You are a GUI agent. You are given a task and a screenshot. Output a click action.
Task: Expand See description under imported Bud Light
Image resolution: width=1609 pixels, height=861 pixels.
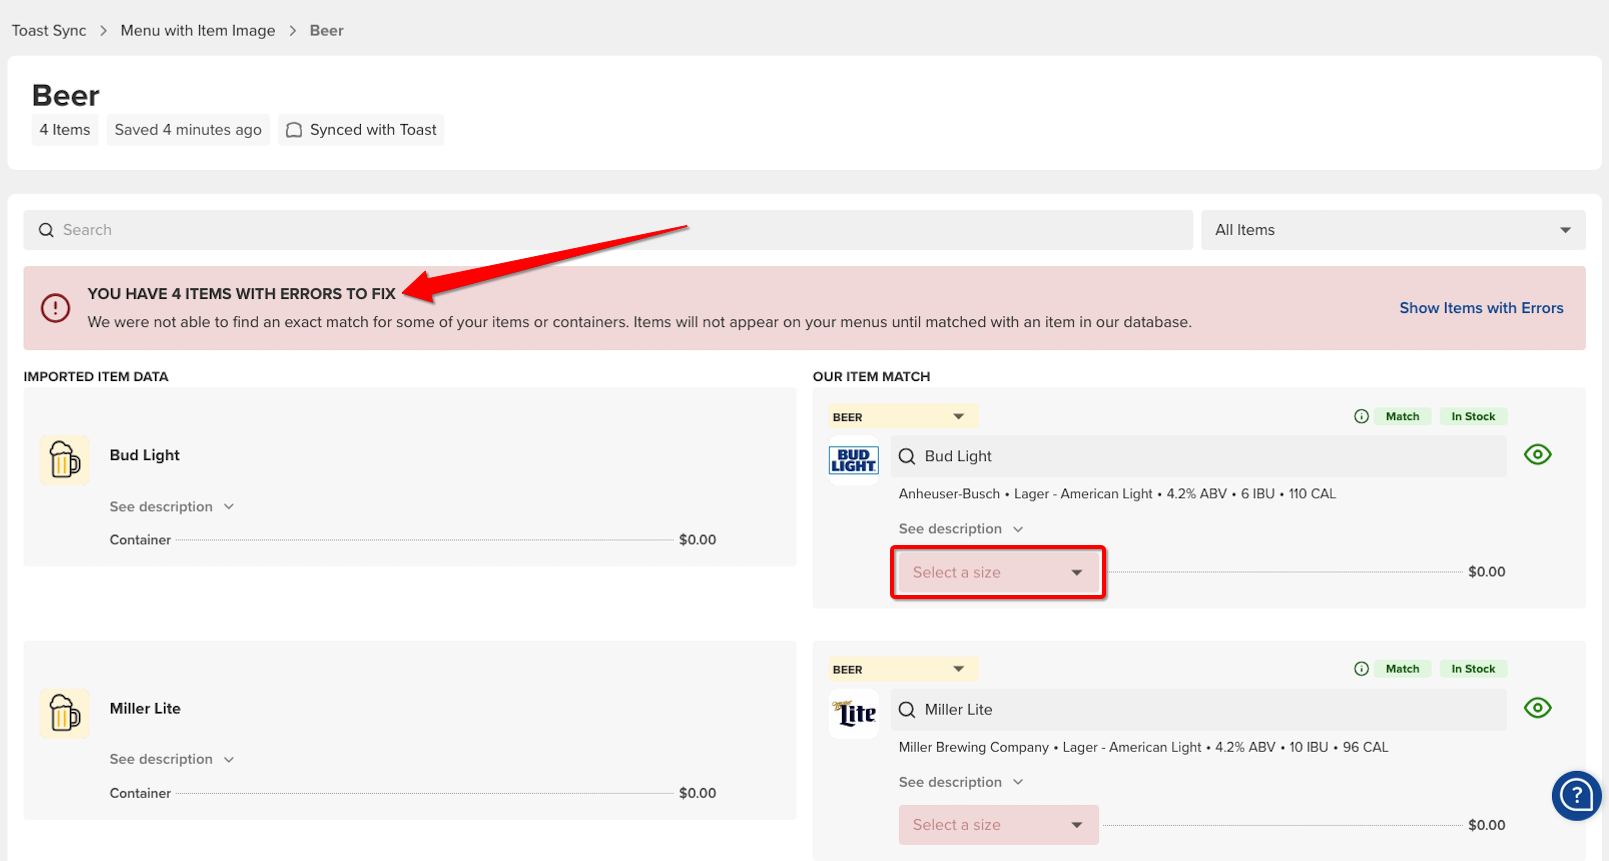pos(171,507)
